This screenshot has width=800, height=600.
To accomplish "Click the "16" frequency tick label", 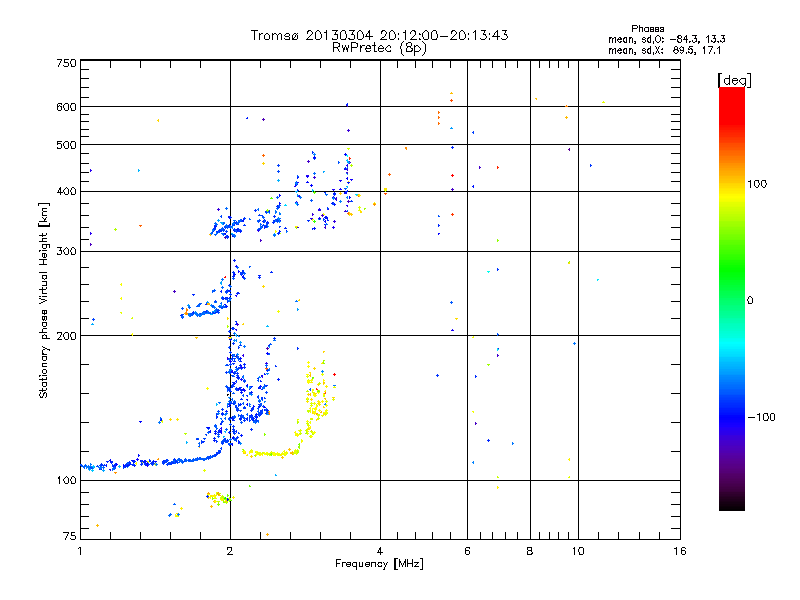I will [x=680, y=551].
